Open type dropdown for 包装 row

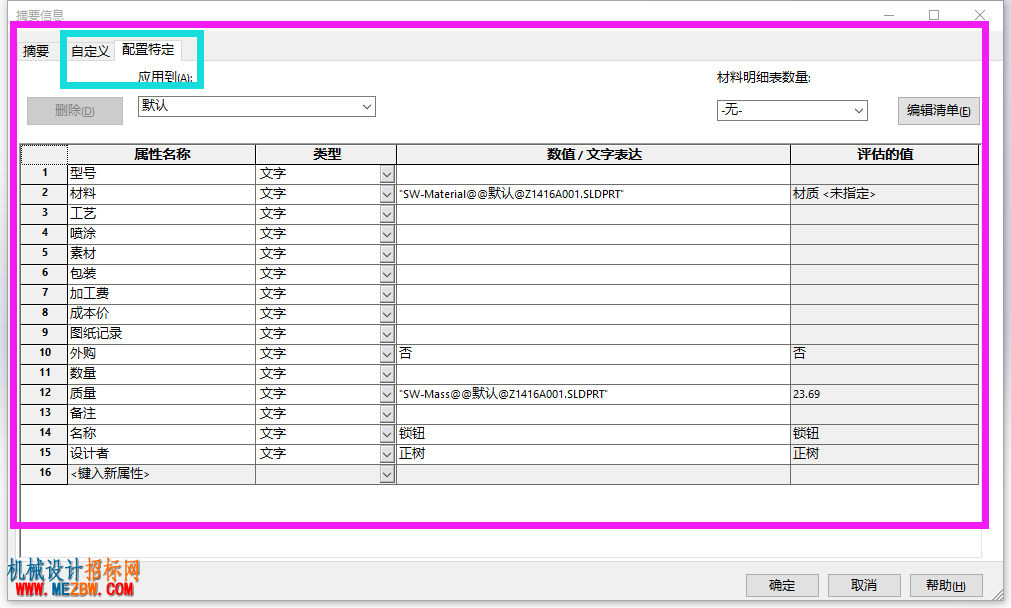coord(387,274)
